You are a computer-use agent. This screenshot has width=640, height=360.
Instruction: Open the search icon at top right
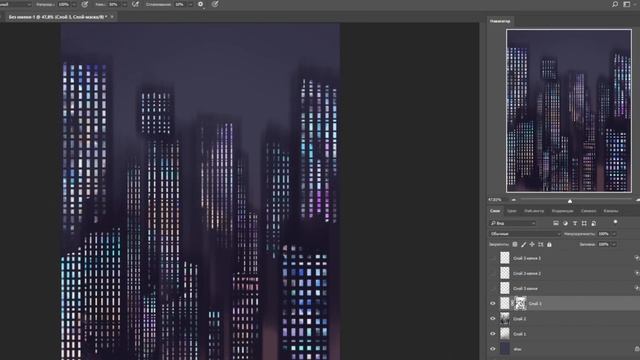(615, 4)
